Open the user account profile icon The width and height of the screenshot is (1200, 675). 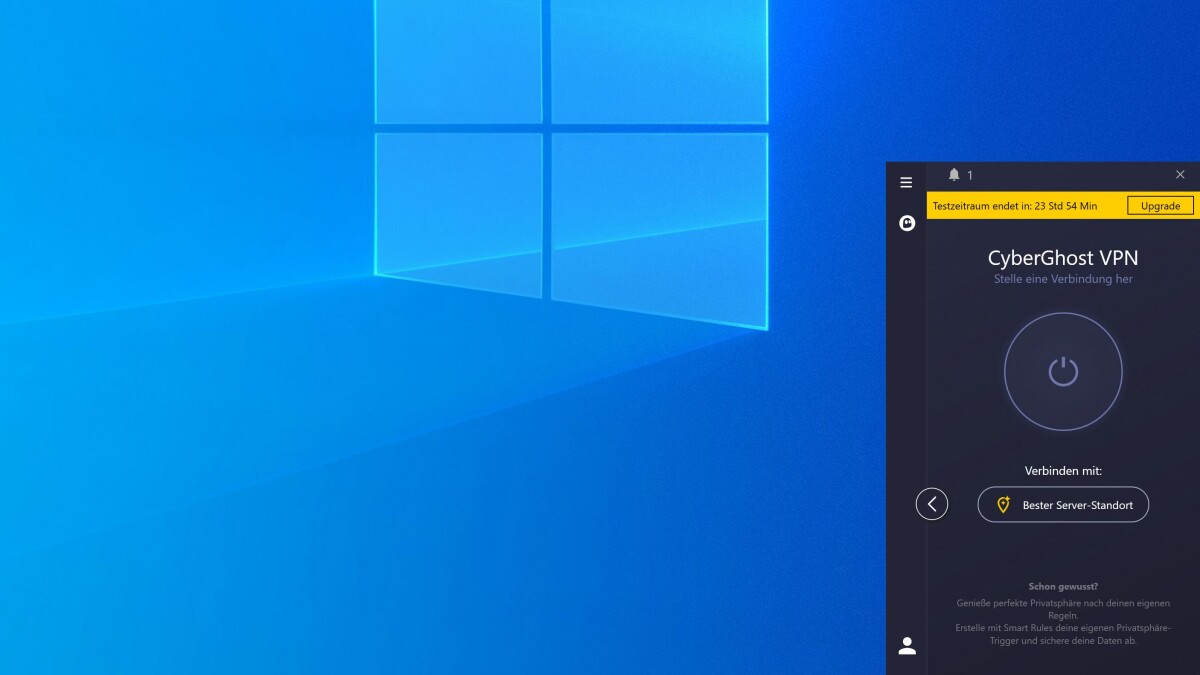(x=907, y=645)
